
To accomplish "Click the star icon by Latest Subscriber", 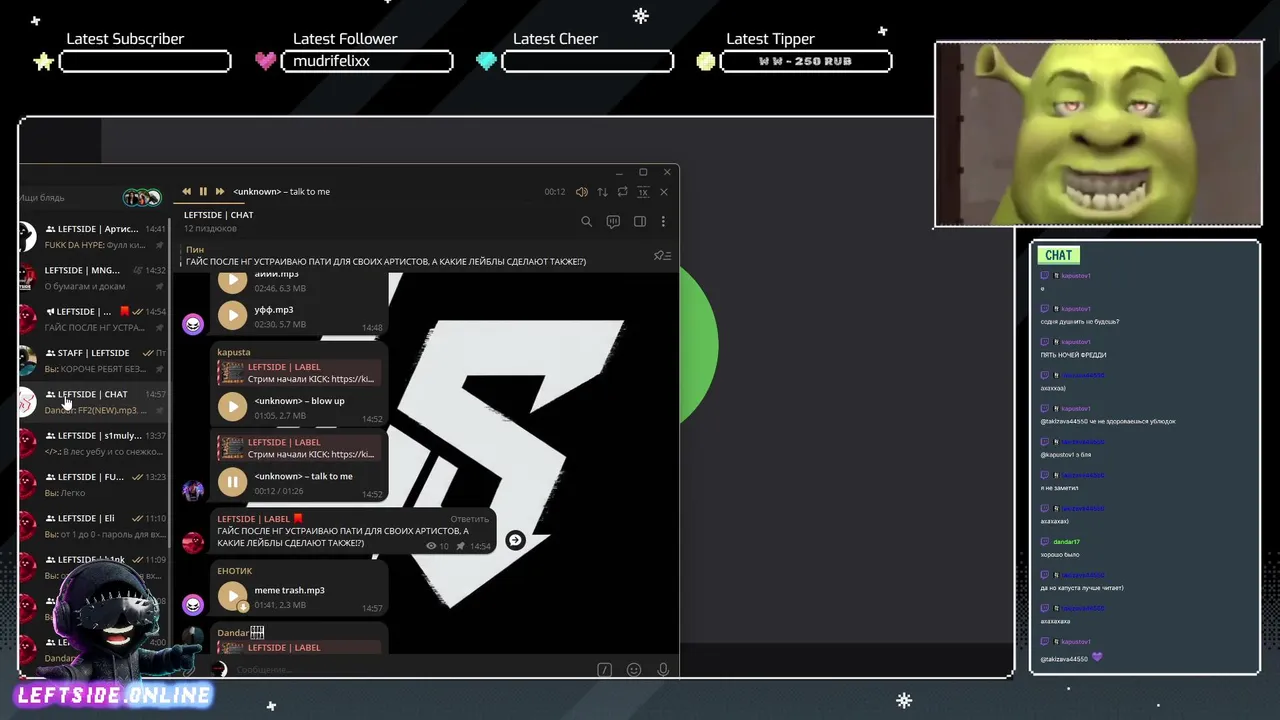I will [43, 61].
